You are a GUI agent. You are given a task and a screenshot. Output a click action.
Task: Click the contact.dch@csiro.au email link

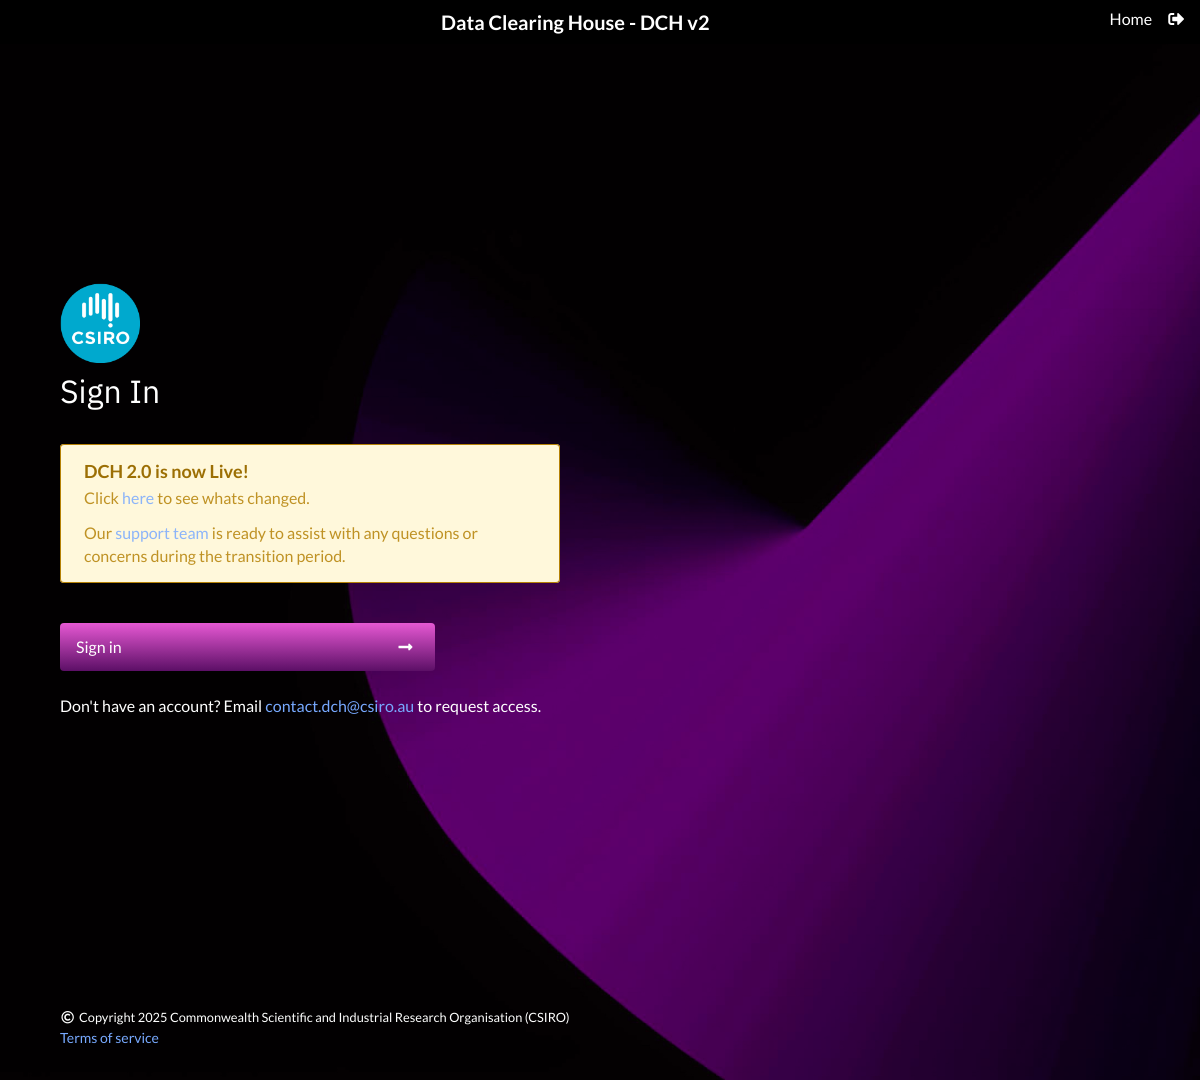coord(339,706)
